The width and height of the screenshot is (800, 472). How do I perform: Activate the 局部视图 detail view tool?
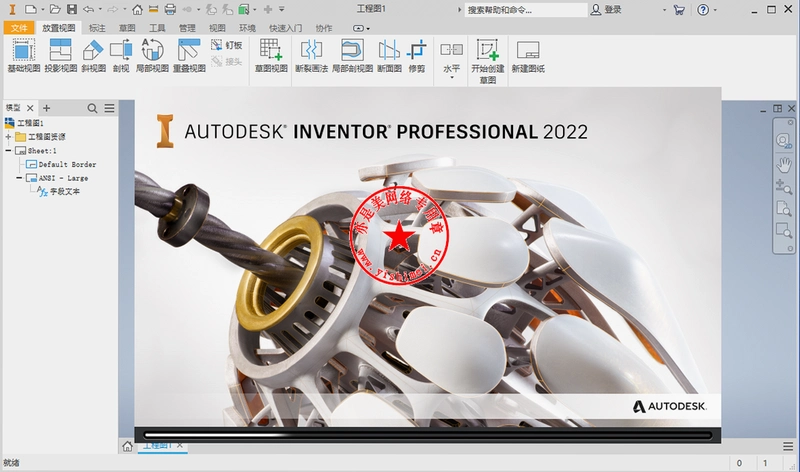(152, 56)
